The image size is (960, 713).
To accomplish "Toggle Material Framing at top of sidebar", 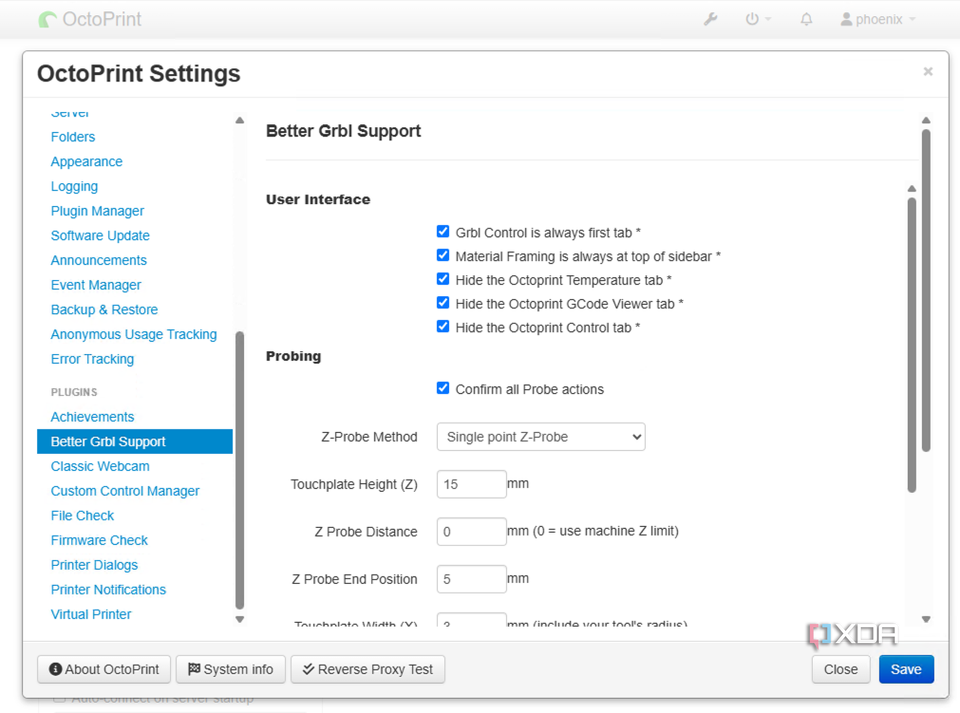I will pos(443,255).
